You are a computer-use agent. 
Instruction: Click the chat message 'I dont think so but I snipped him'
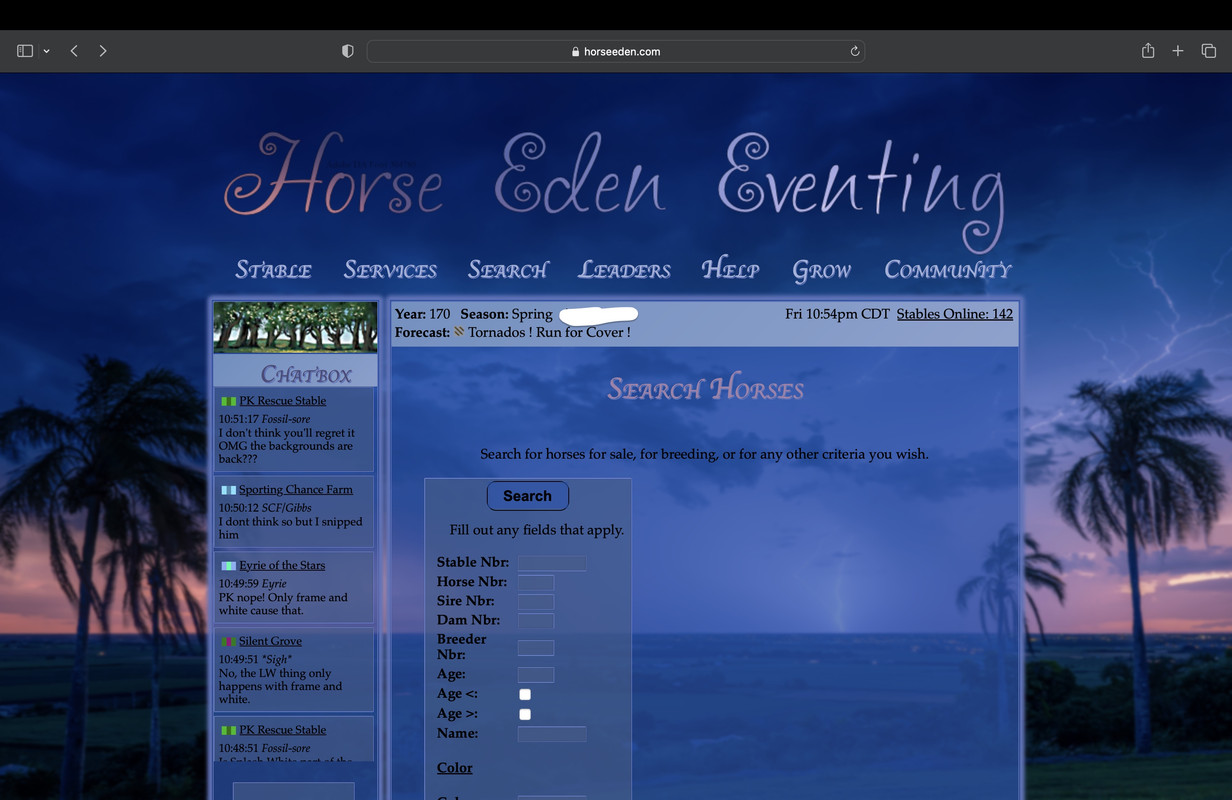[x=291, y=528]
